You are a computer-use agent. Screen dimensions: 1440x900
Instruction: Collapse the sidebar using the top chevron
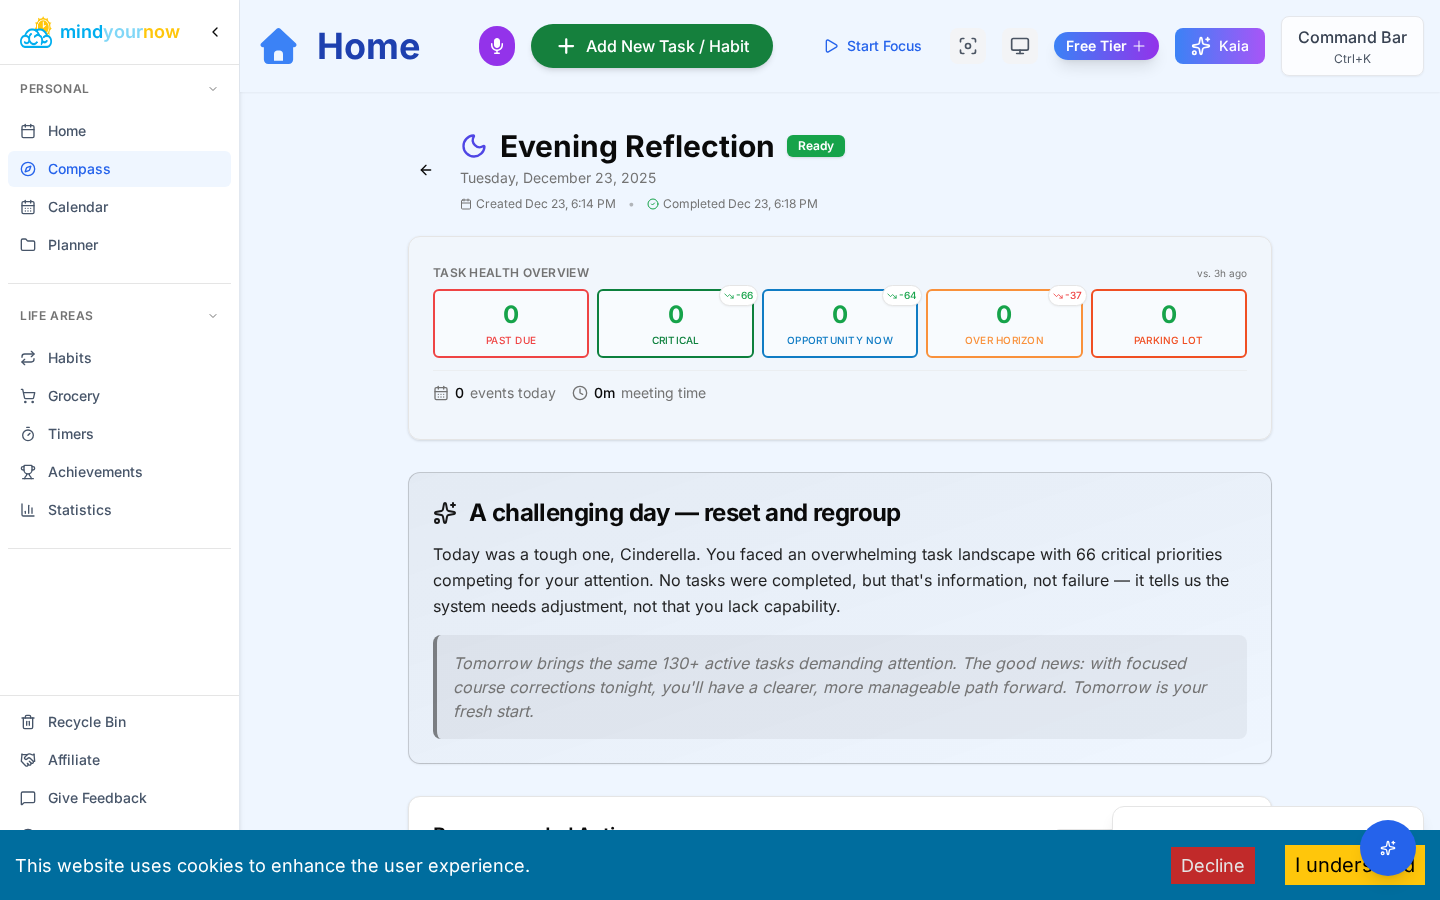click(x=215, y=31)
